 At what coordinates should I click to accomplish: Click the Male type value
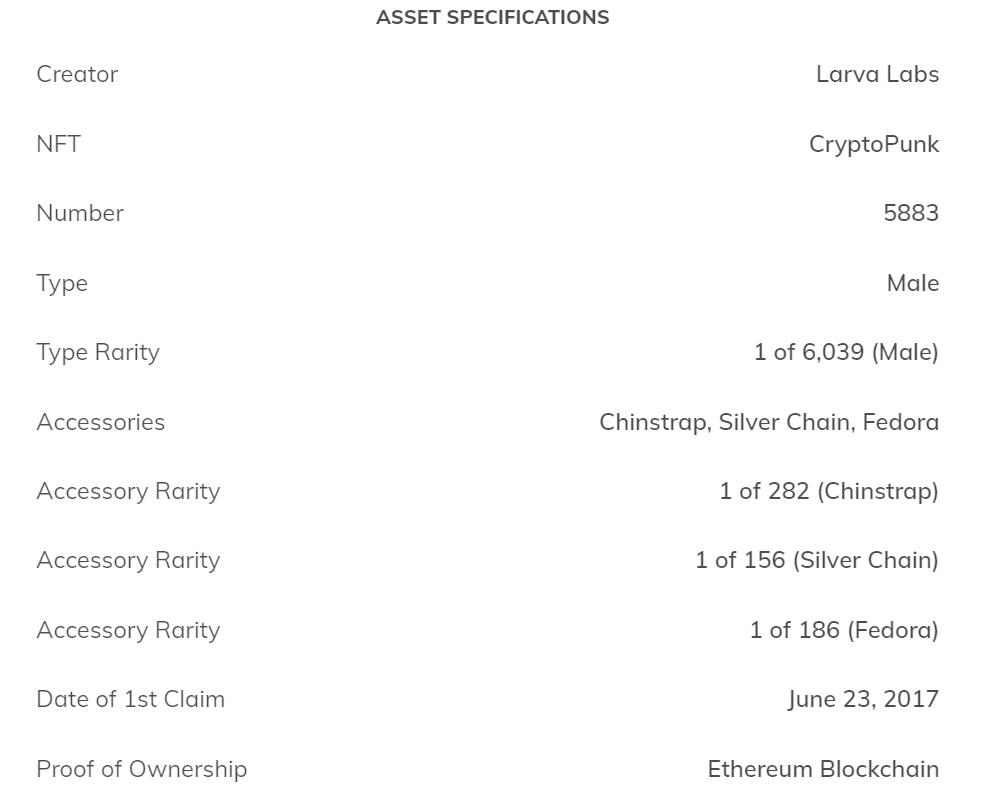pos(912,283)
